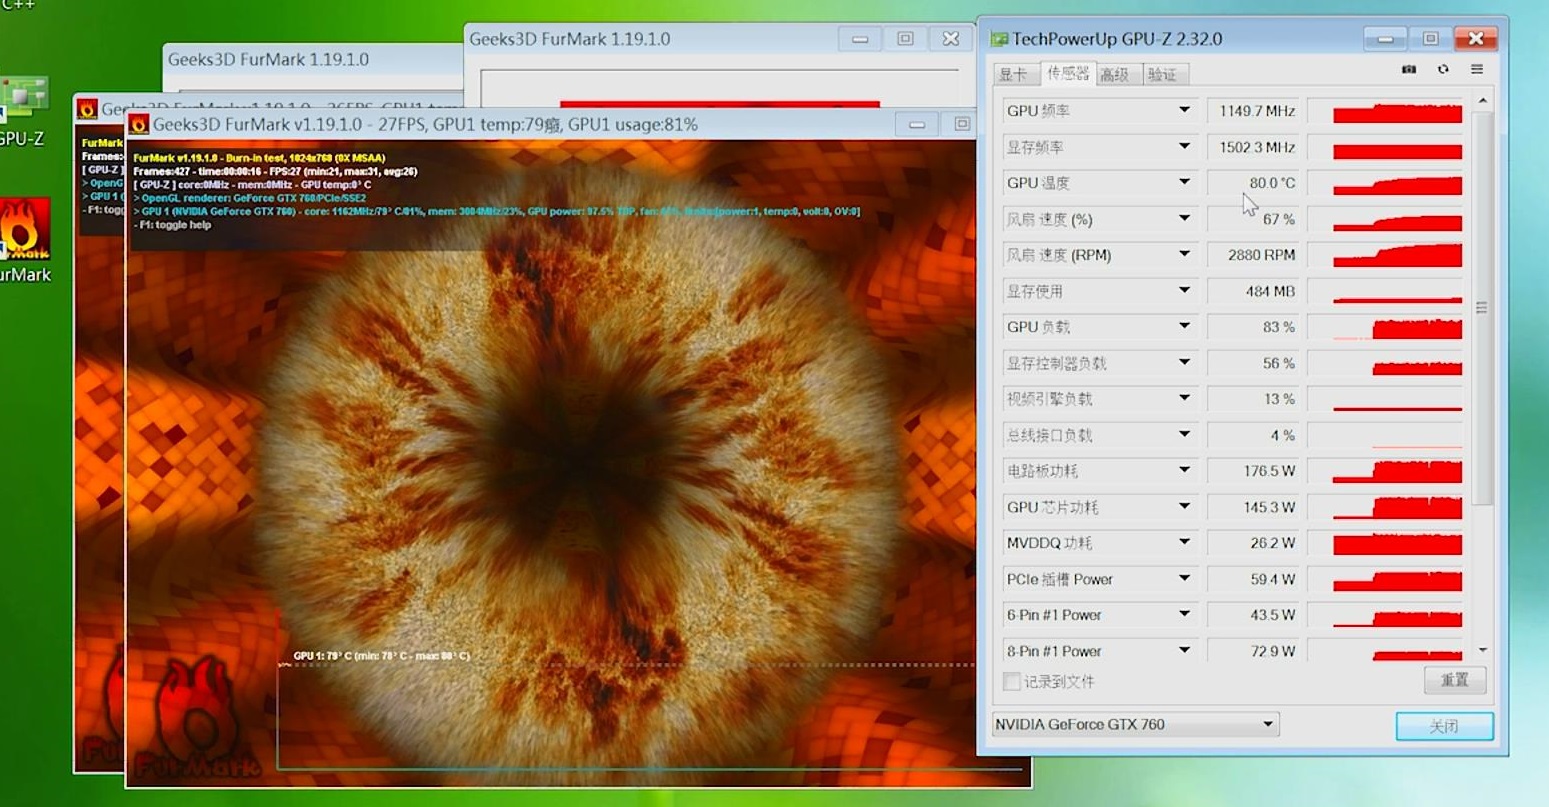Click the 关闭 close button in GPU-Z

point(1444,726)
